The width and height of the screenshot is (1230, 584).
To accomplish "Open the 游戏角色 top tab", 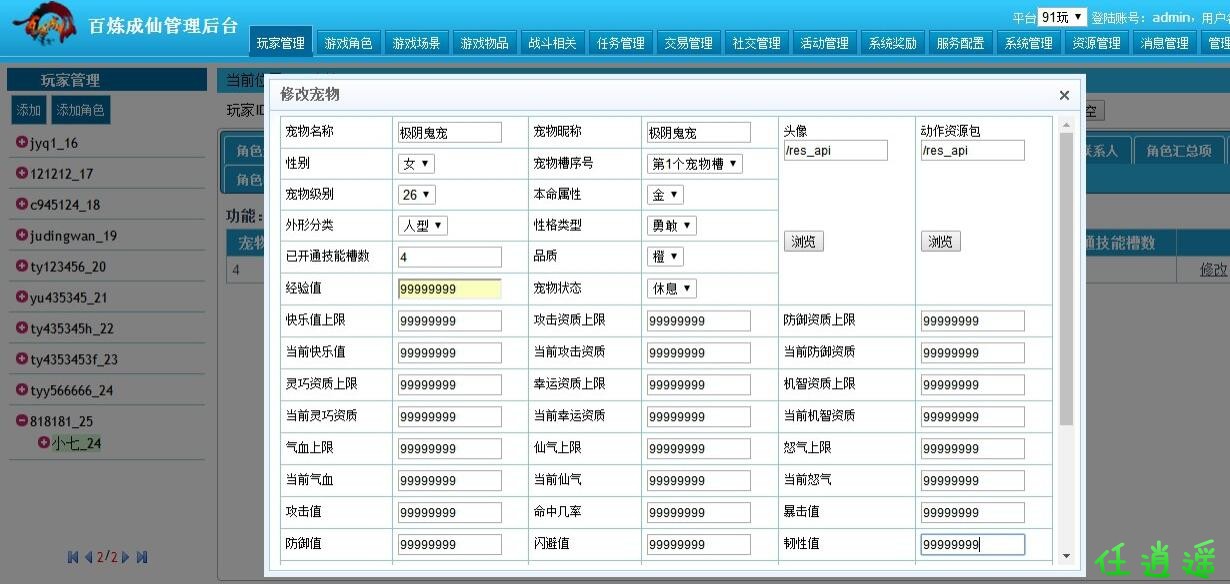I will [348, 42].
